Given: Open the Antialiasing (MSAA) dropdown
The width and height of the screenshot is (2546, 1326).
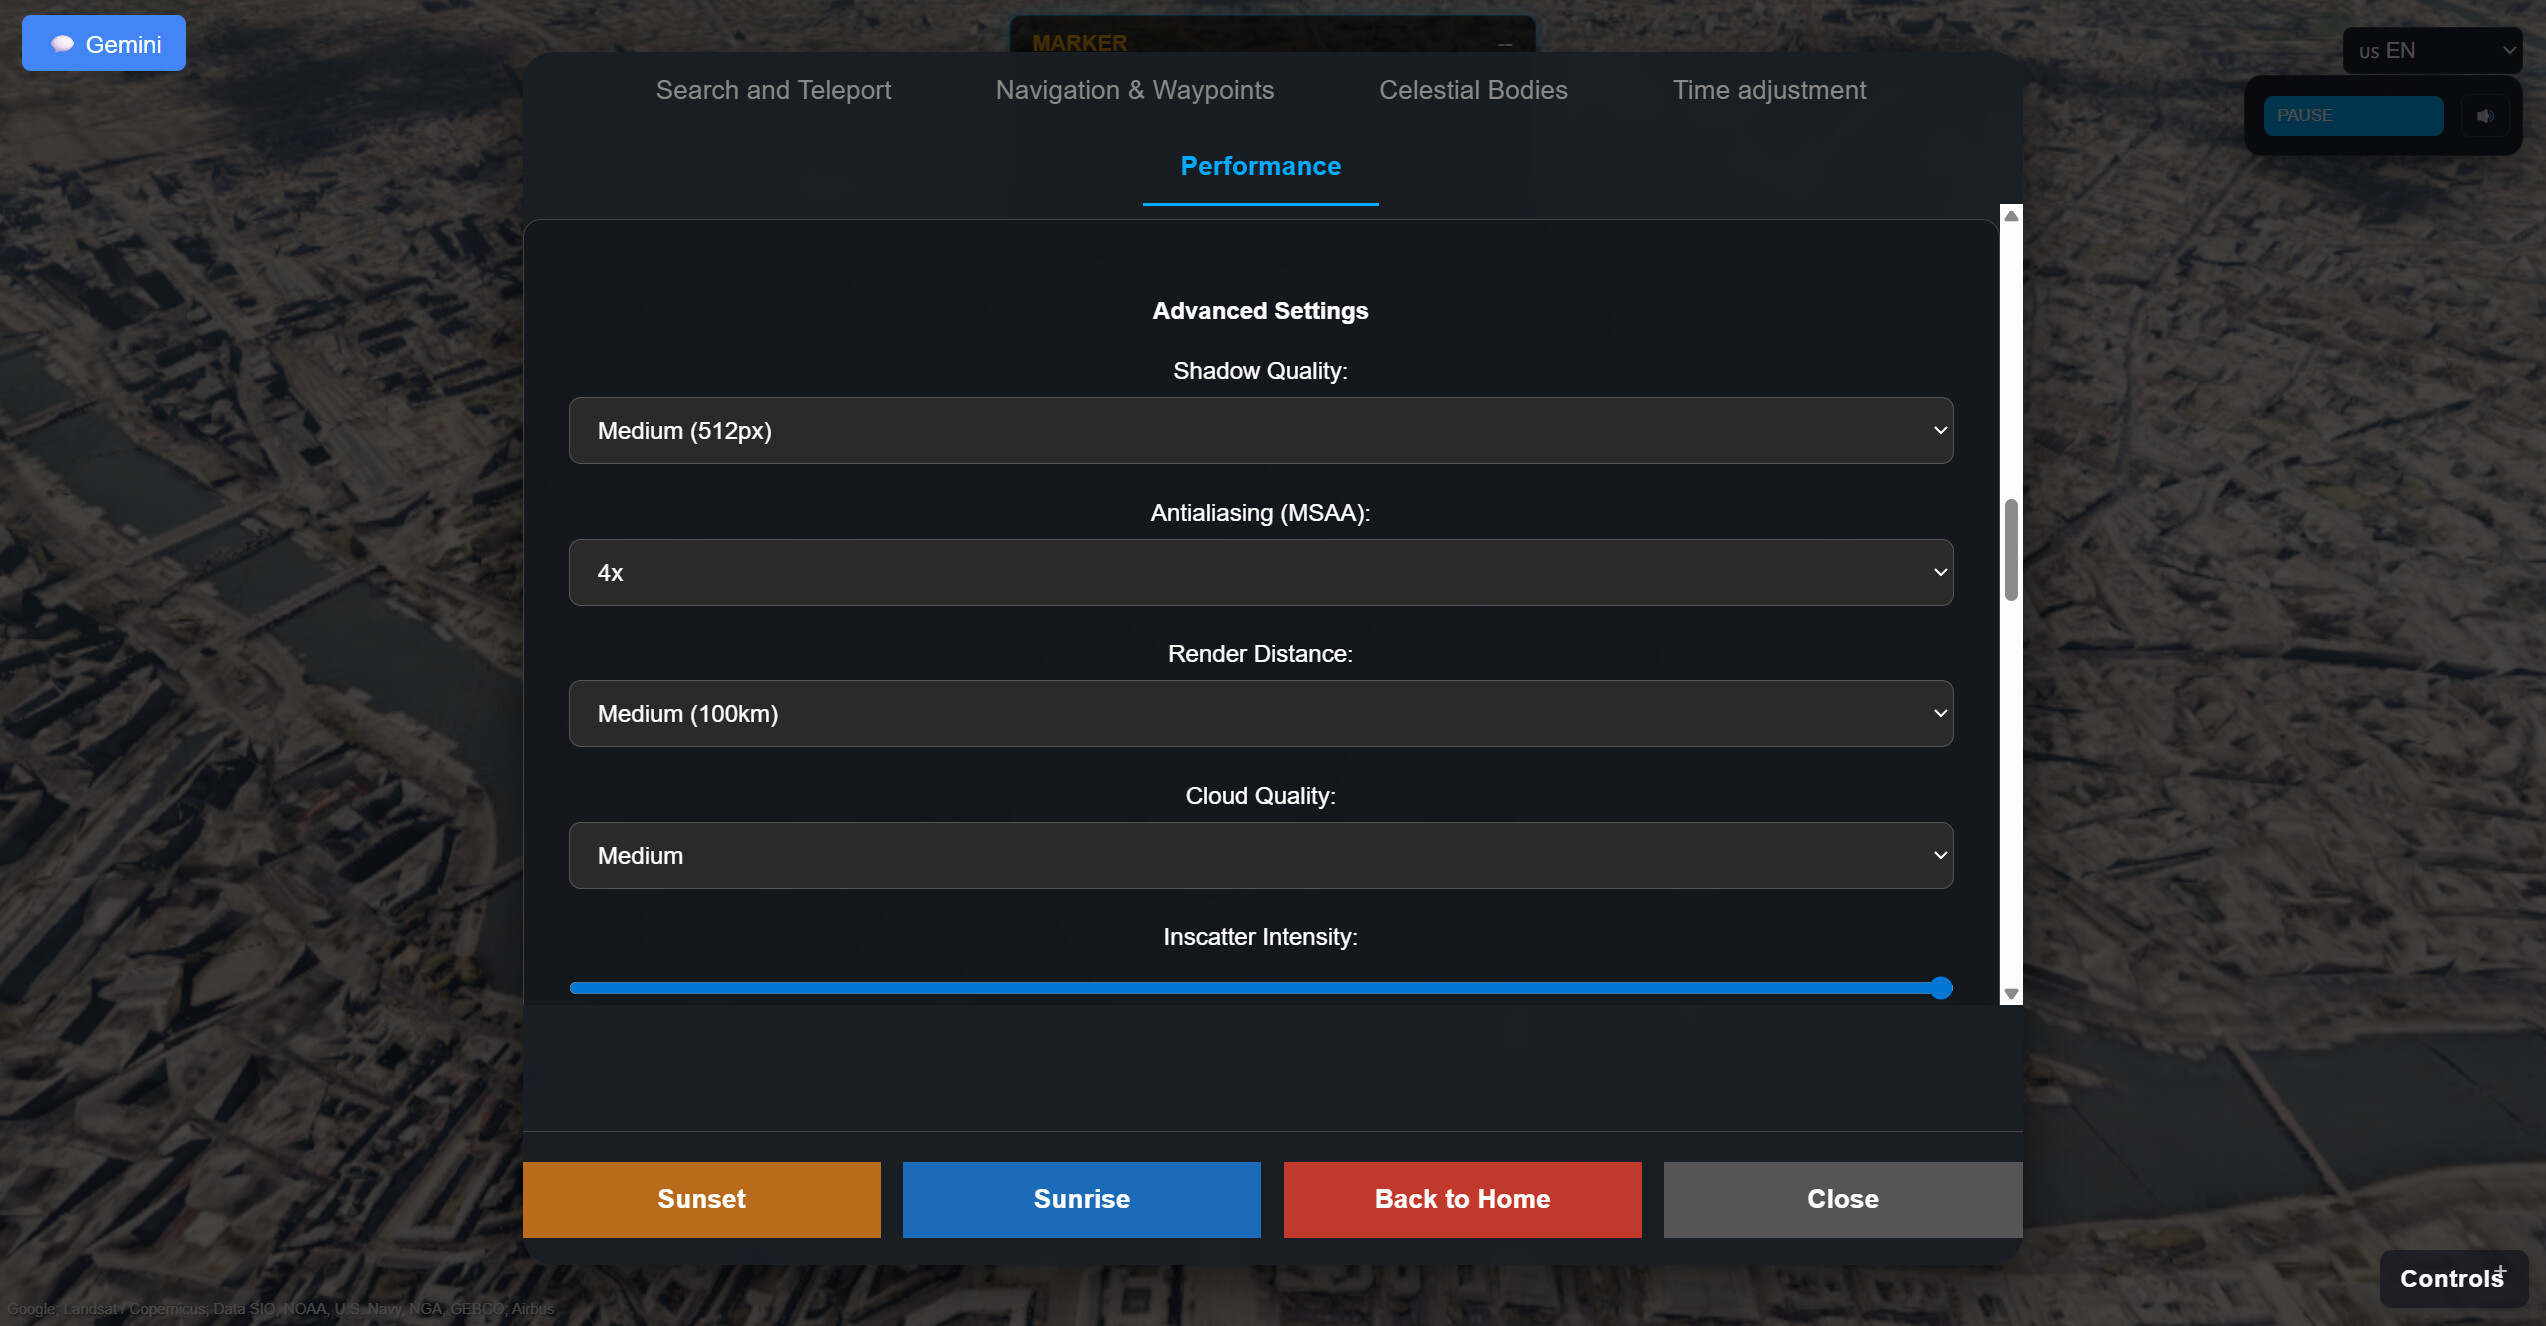Looking at the screenshot, I should (1260, 572).
